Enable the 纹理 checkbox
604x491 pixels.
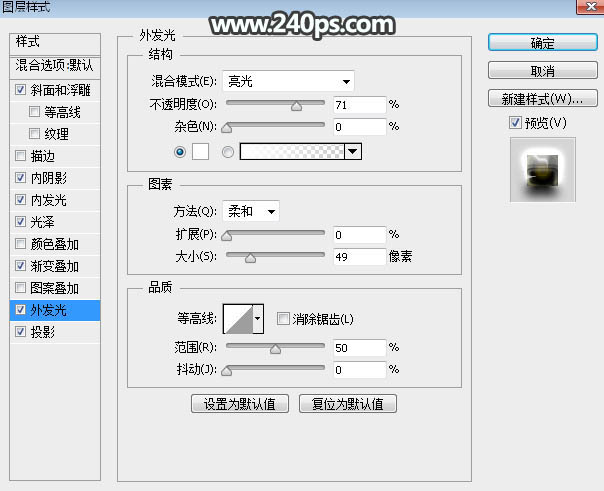[x=34, y=134]
